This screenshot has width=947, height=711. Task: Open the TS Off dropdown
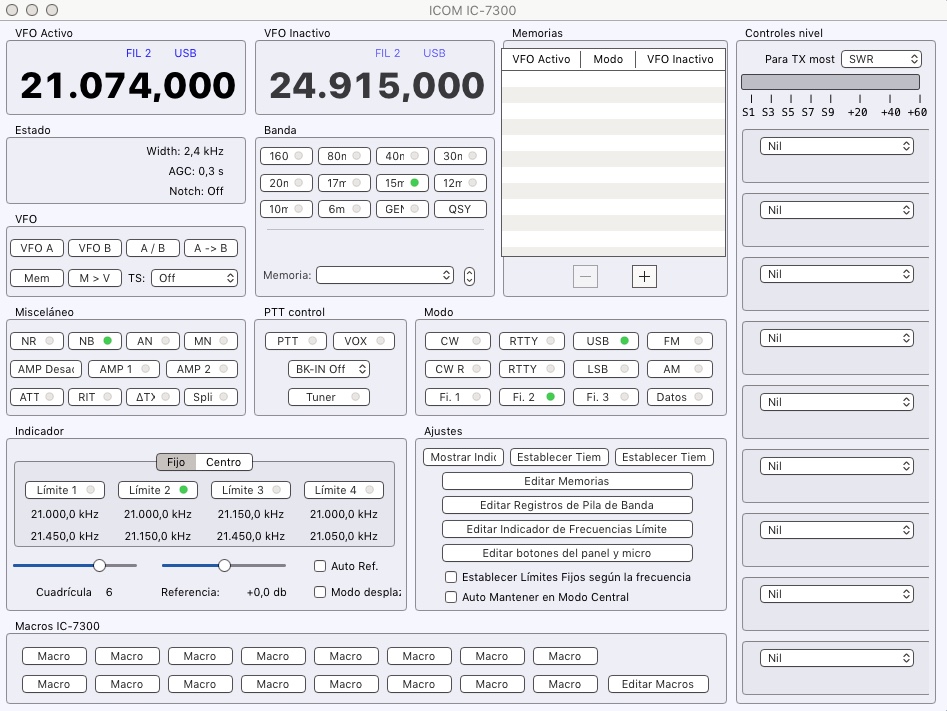pyautogui.click(x=194, y=278)
